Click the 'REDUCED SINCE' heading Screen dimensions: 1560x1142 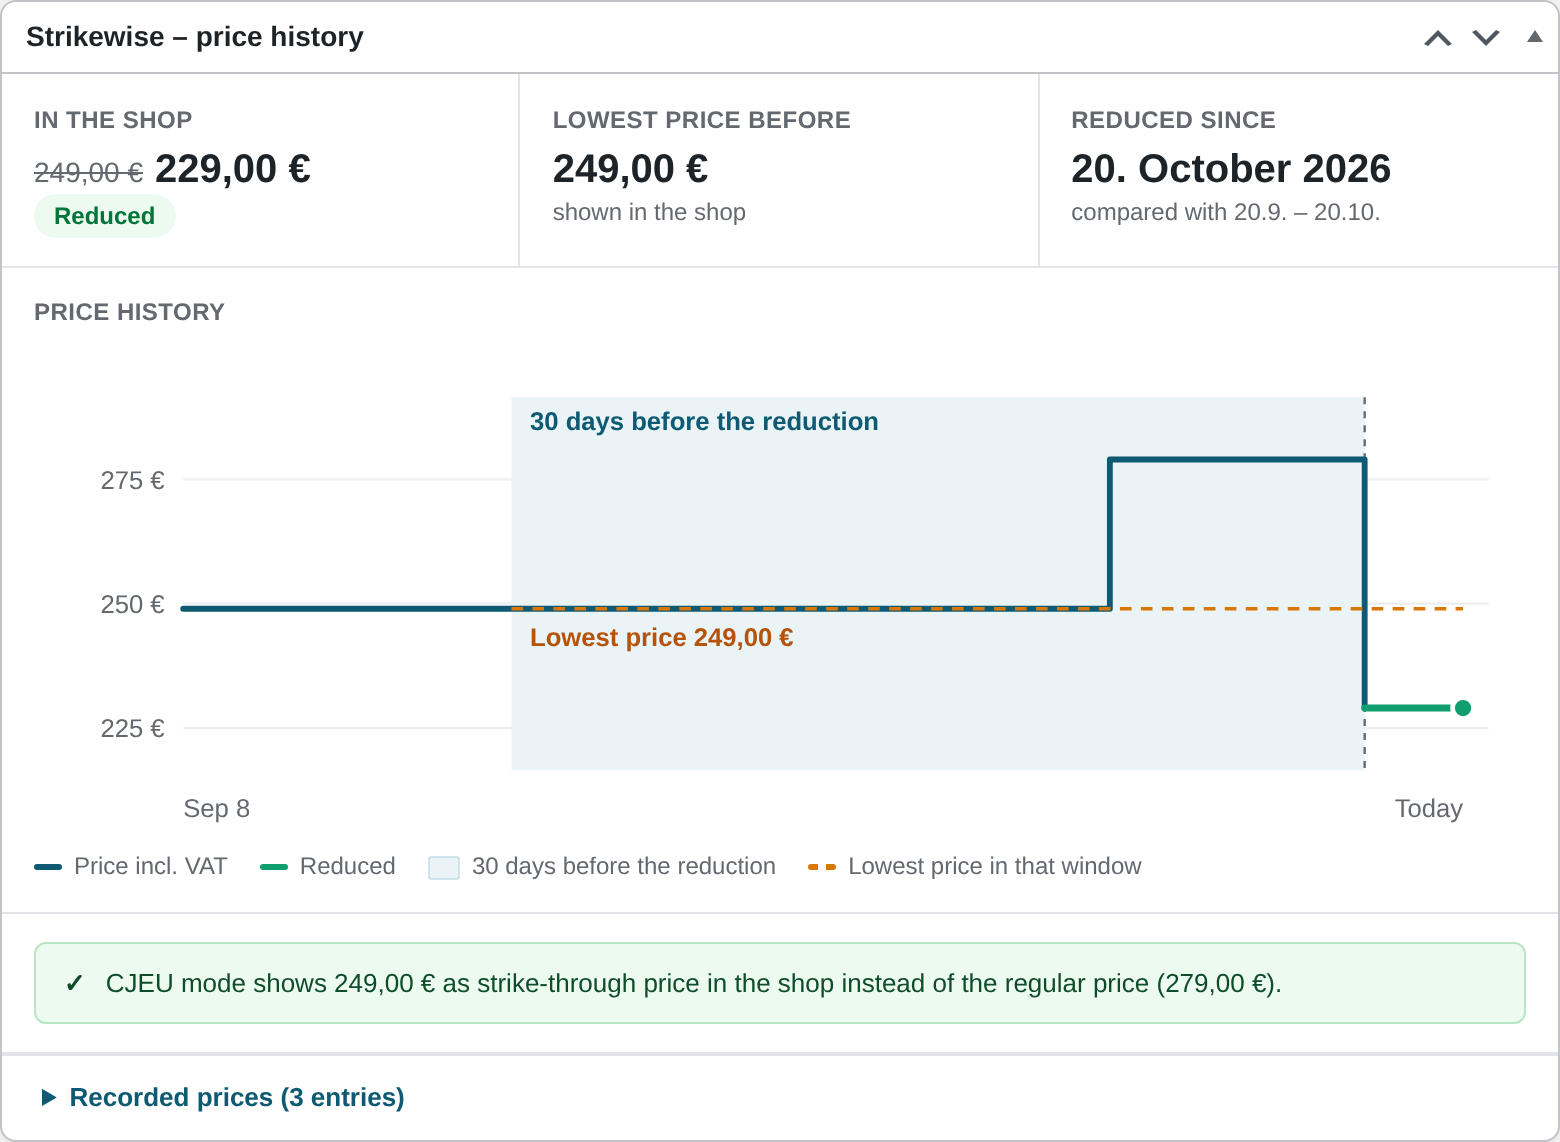click(x=1173, y=120)
